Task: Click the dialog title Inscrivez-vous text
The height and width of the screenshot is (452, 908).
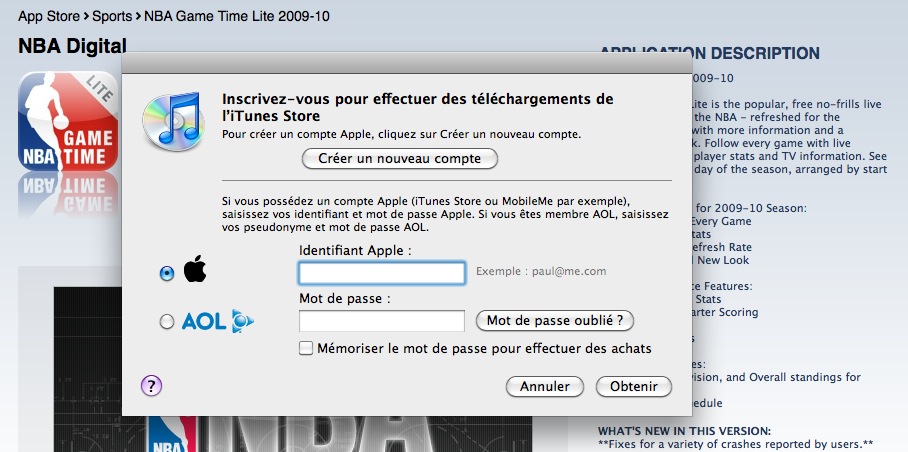Action: click(x=418, y=107)
